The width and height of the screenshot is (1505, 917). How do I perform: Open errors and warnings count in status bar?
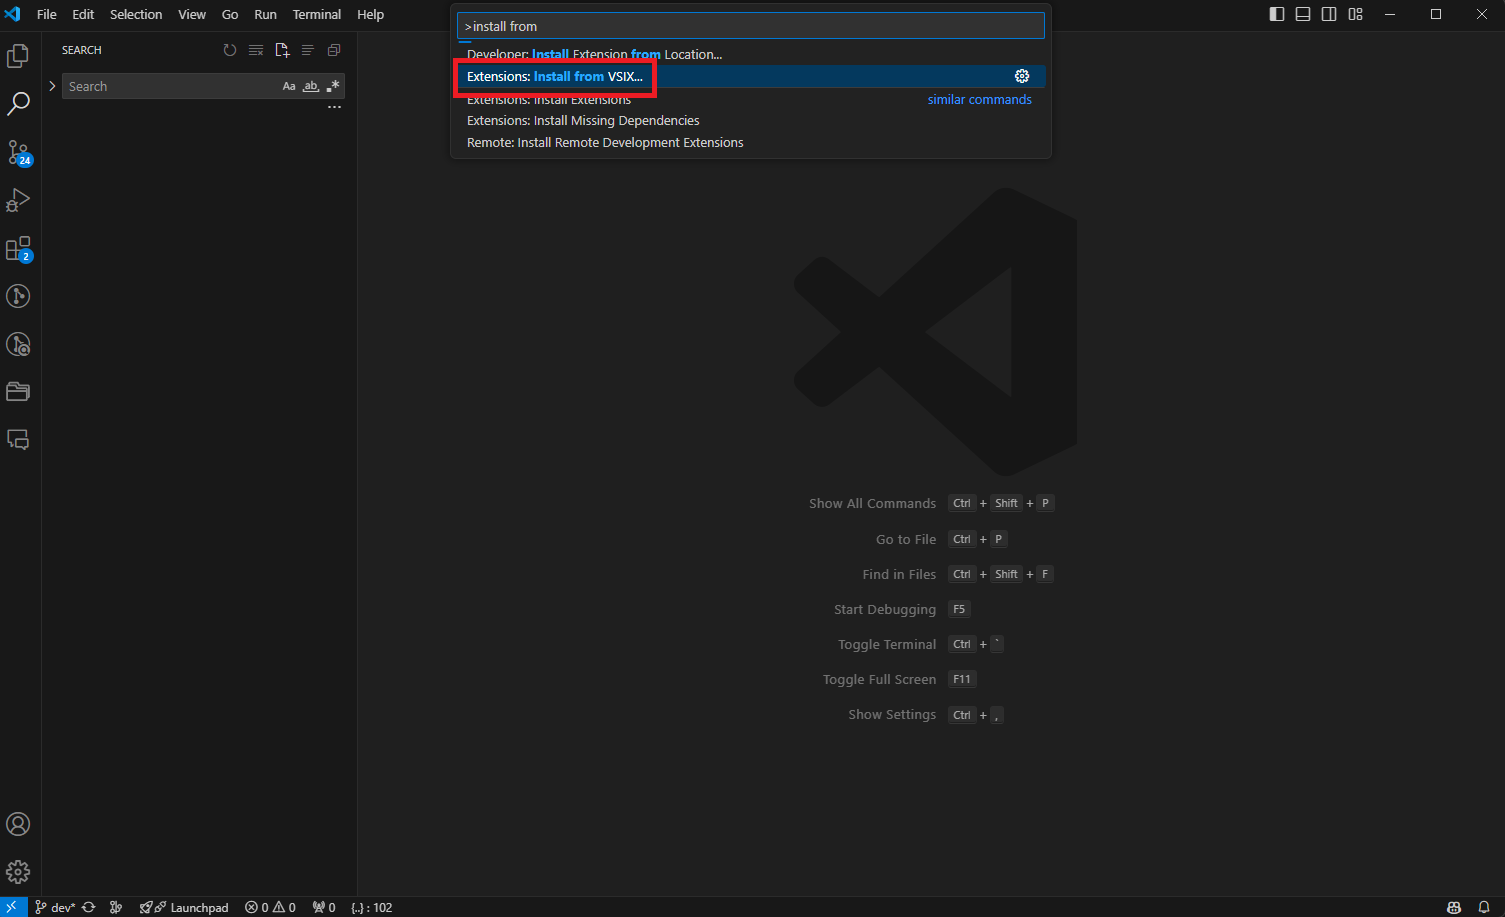[270, 907]
